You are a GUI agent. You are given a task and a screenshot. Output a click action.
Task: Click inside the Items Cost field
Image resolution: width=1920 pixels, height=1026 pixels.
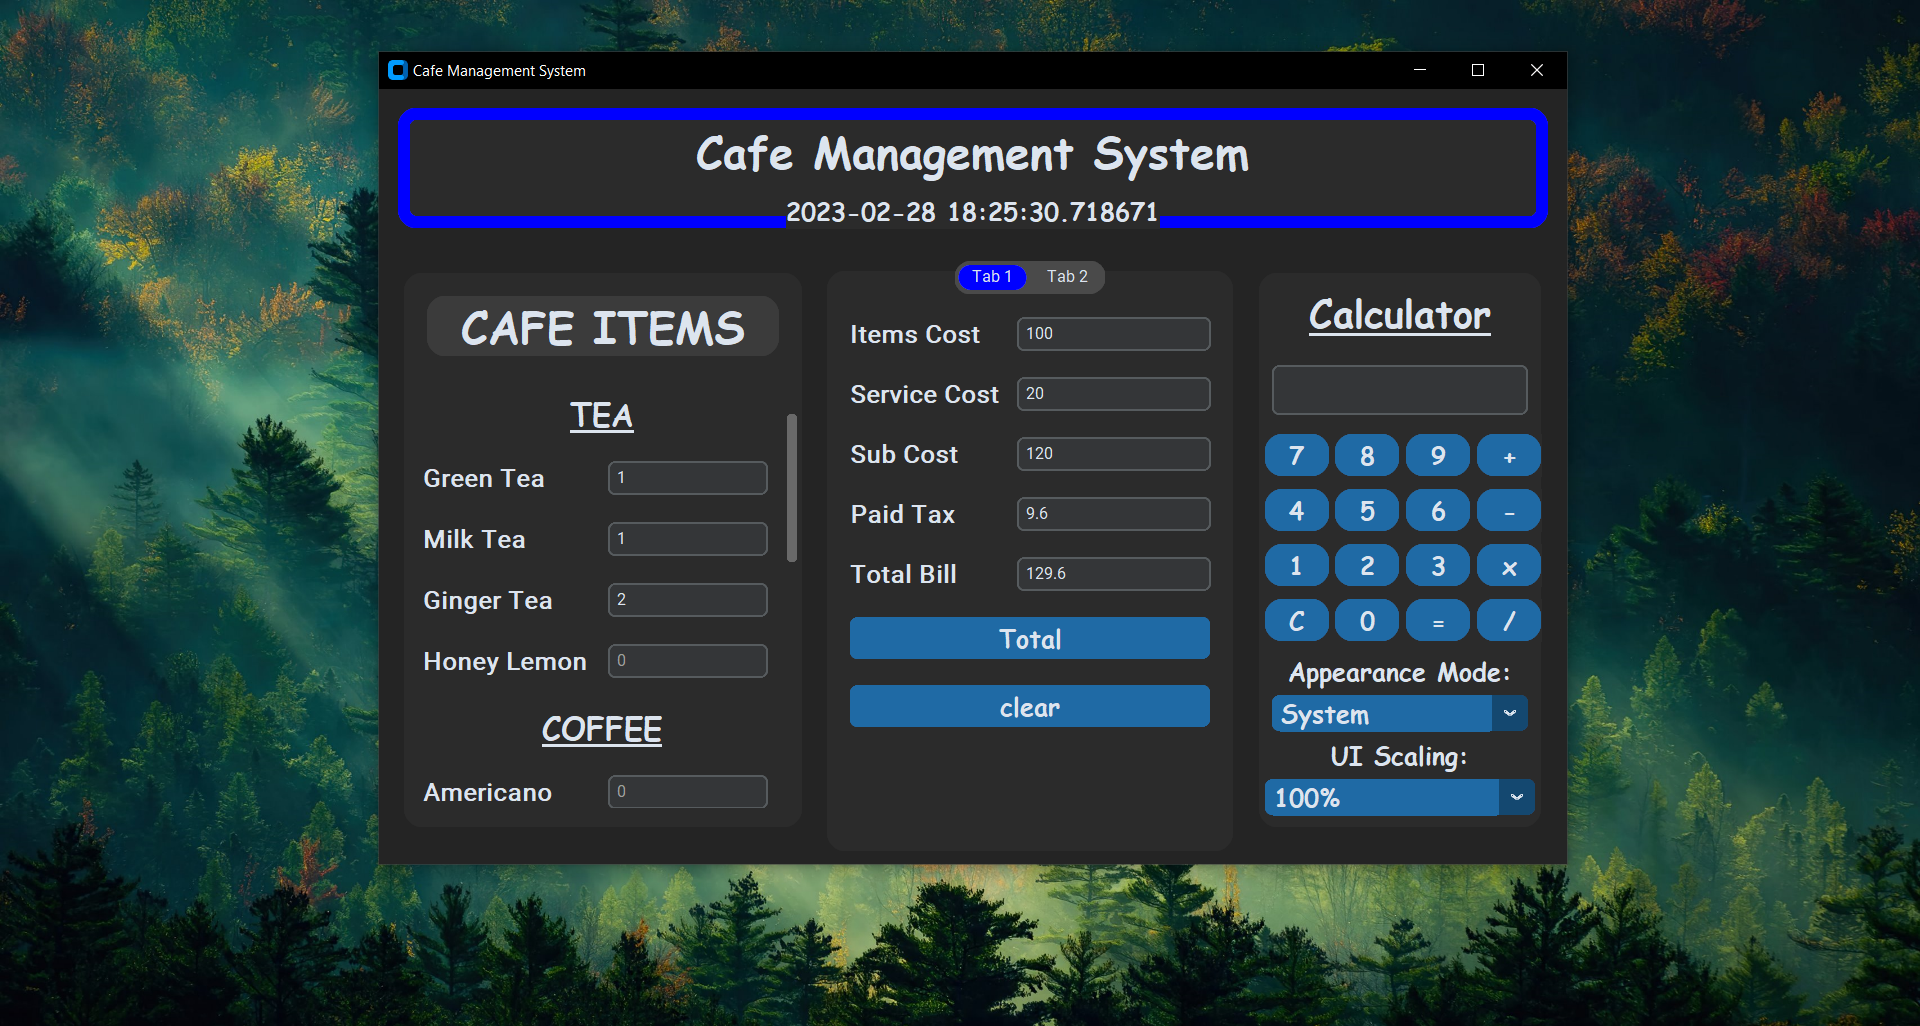click(x=1113, y=333)
